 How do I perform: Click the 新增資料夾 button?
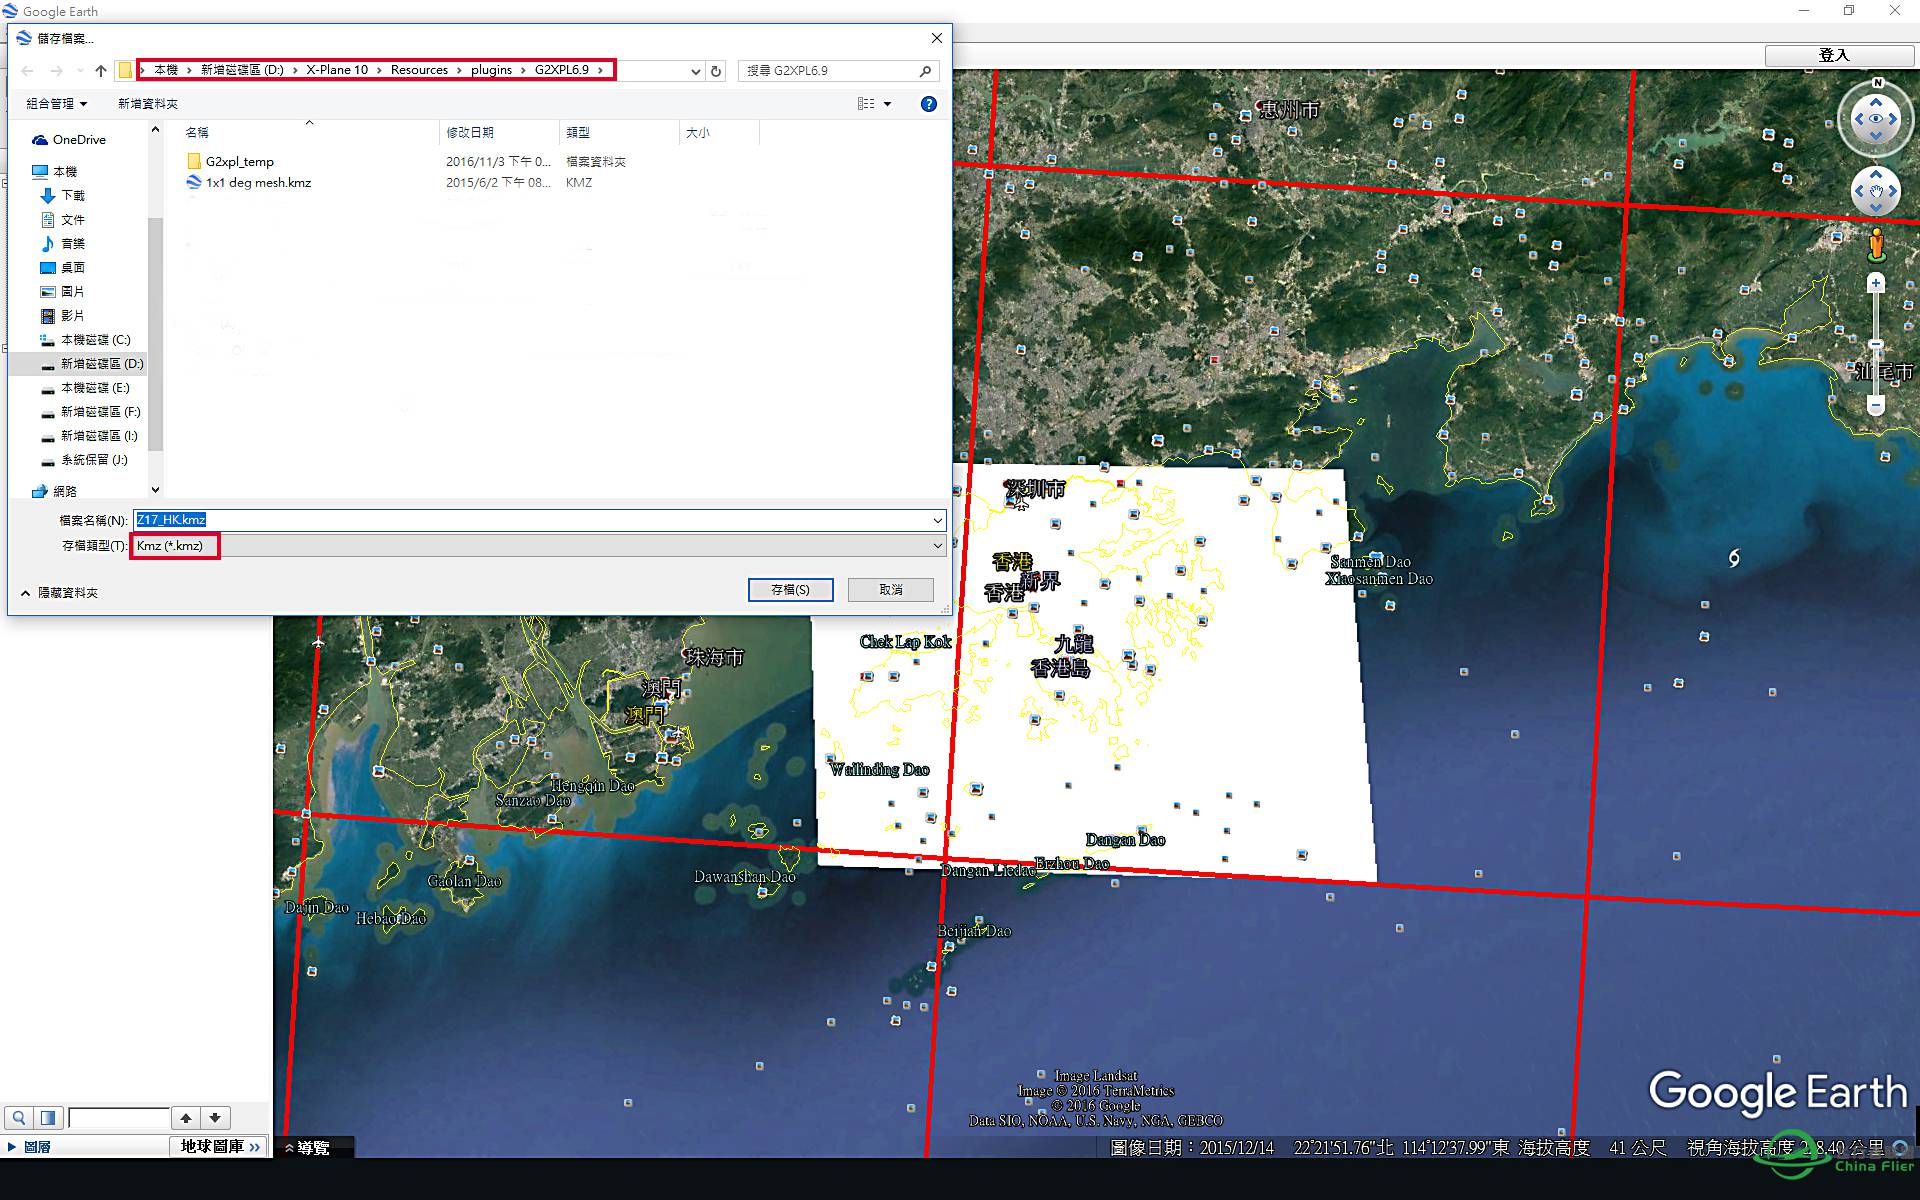pos(148,104)
